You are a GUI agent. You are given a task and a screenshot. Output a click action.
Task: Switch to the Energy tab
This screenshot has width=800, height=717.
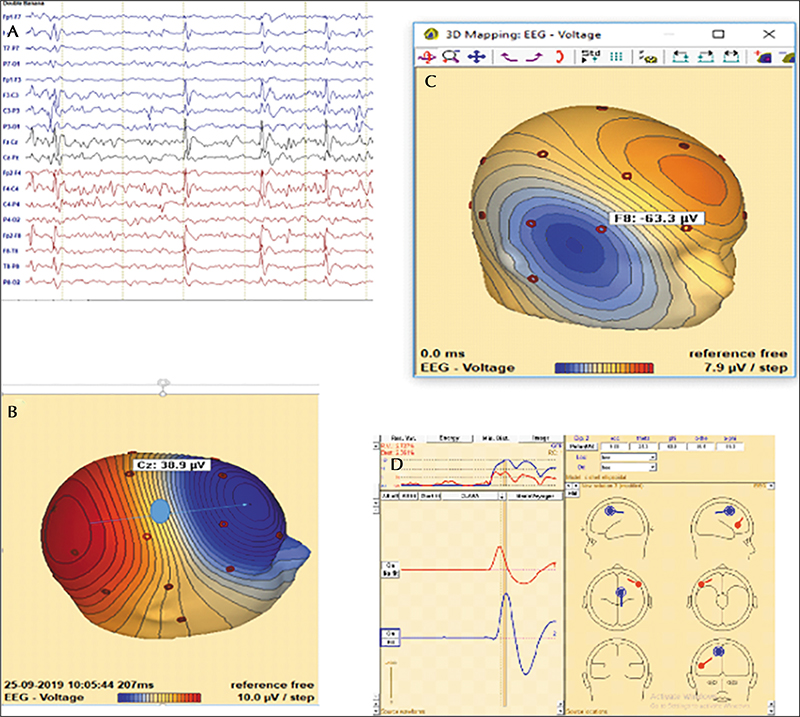click(449, 438)
